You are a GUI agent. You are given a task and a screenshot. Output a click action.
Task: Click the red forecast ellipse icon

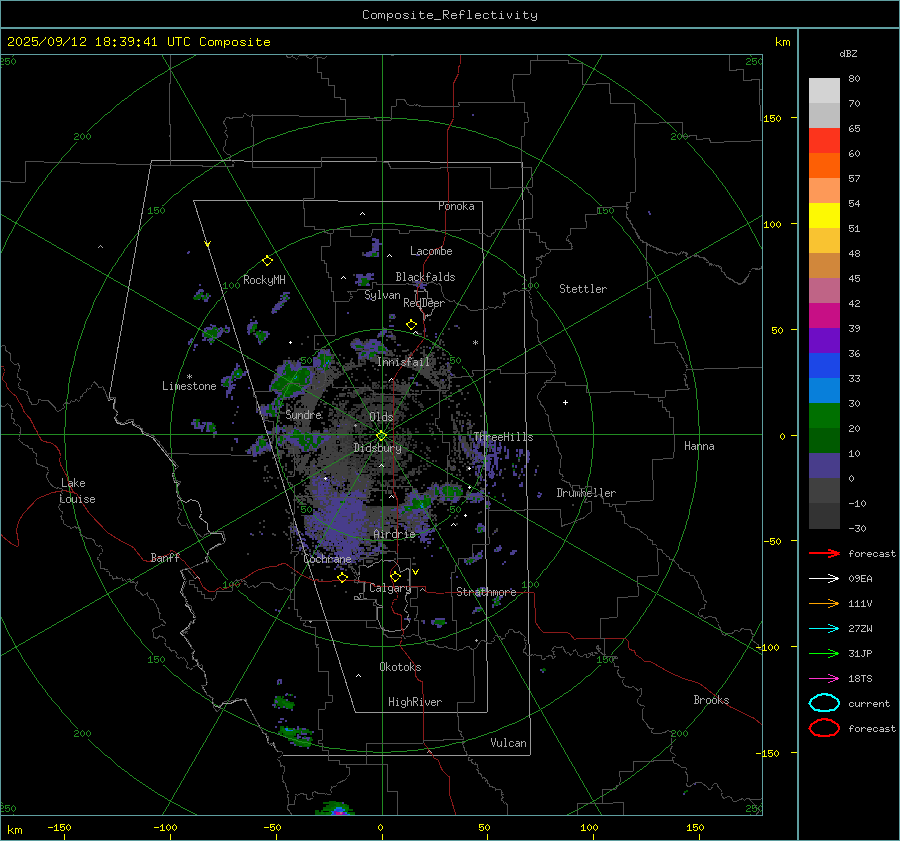coord(824,728)
